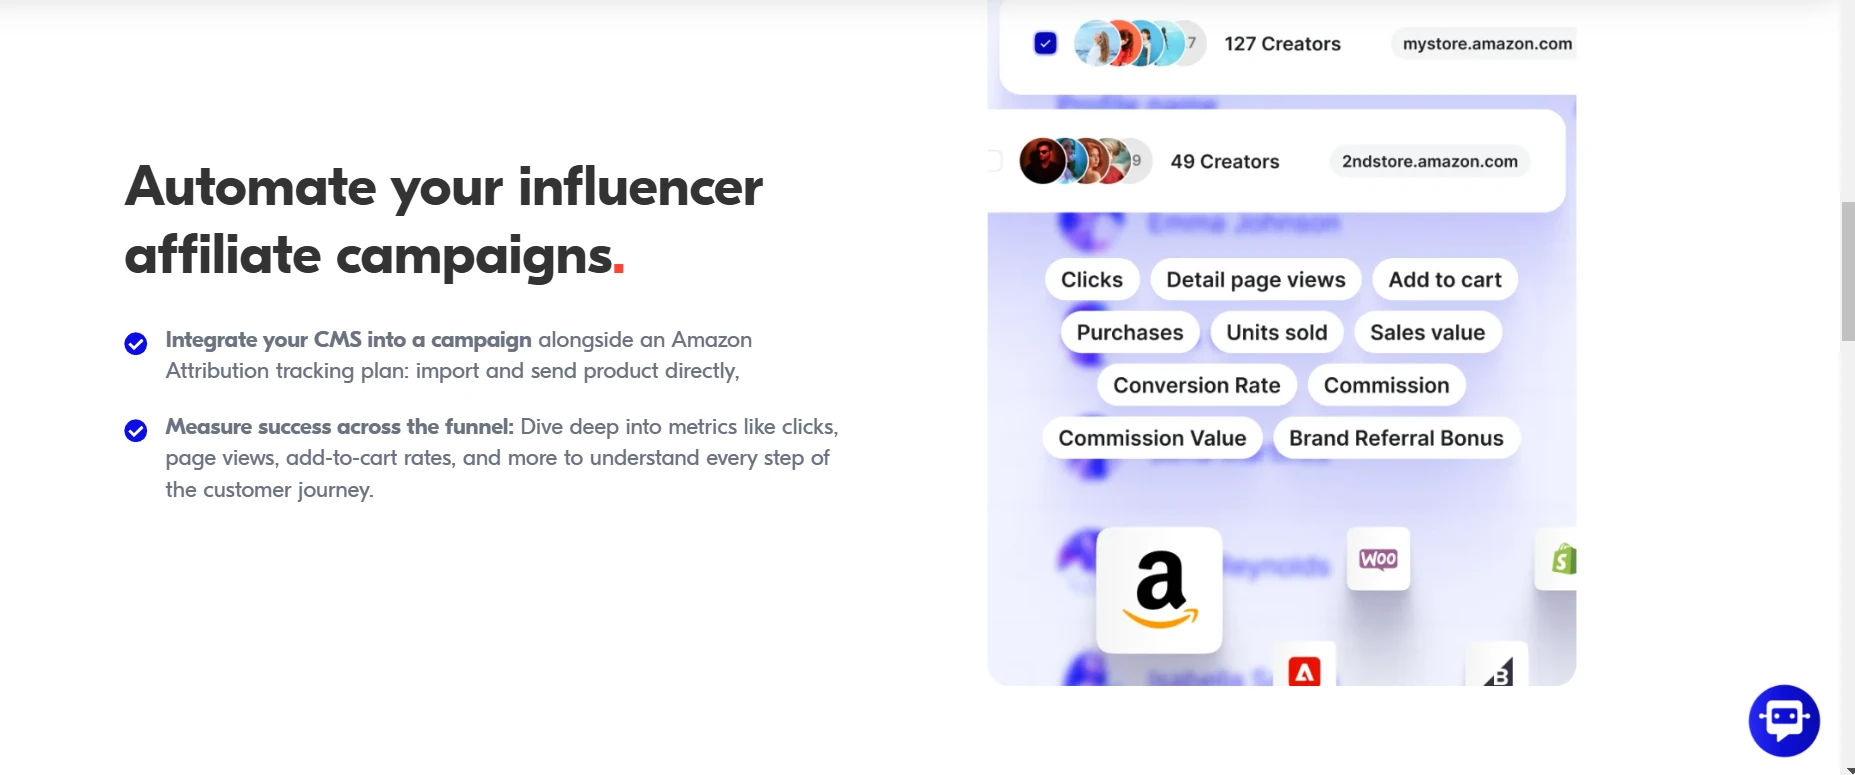This screenshot has height=775, width=1855.
Task: Select the Brand Referral Bonus chip
Action: click(x=1396, y=439)
